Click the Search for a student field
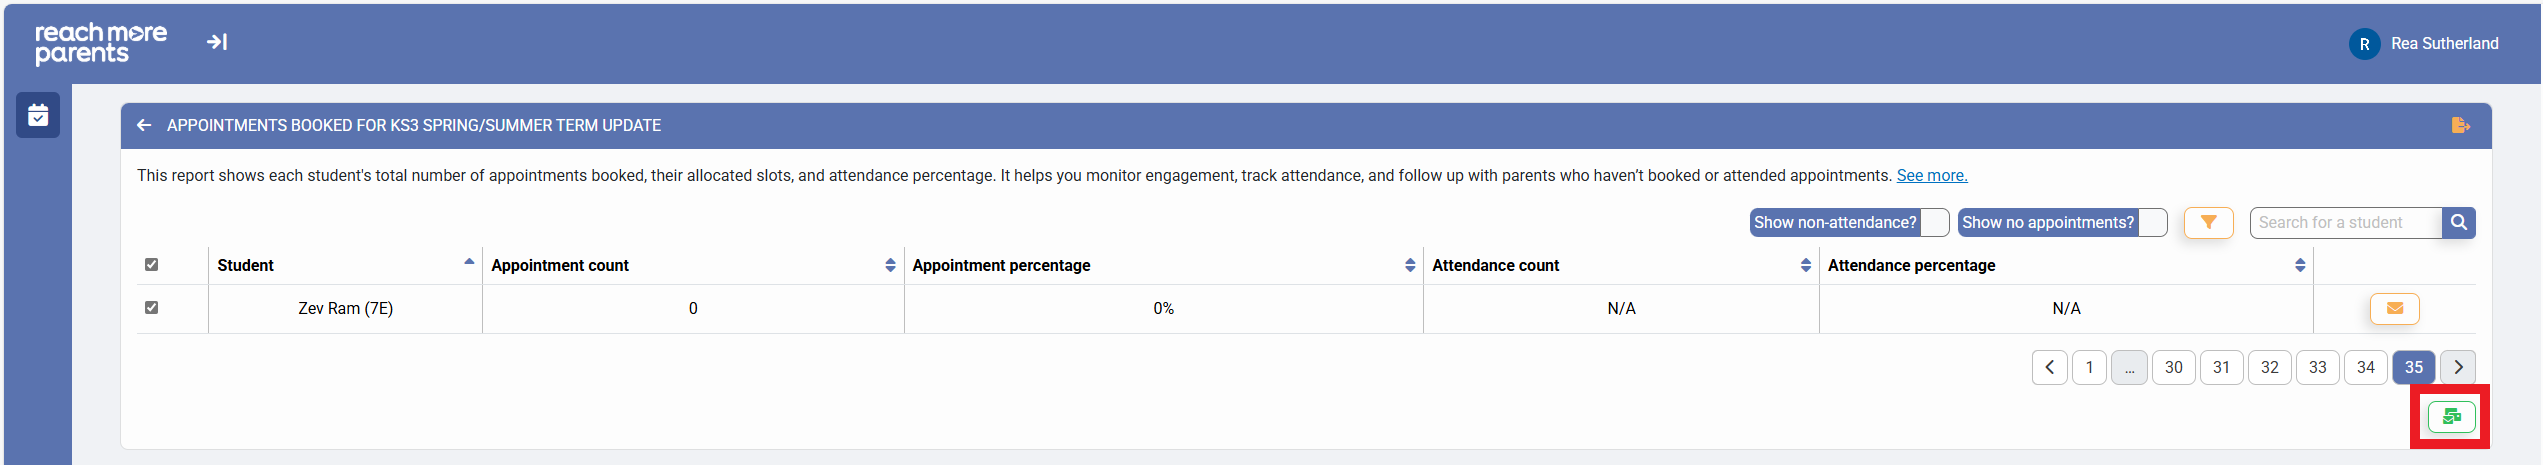Viewport: 2543px width, 465px height. click(x=2344, y=223)
